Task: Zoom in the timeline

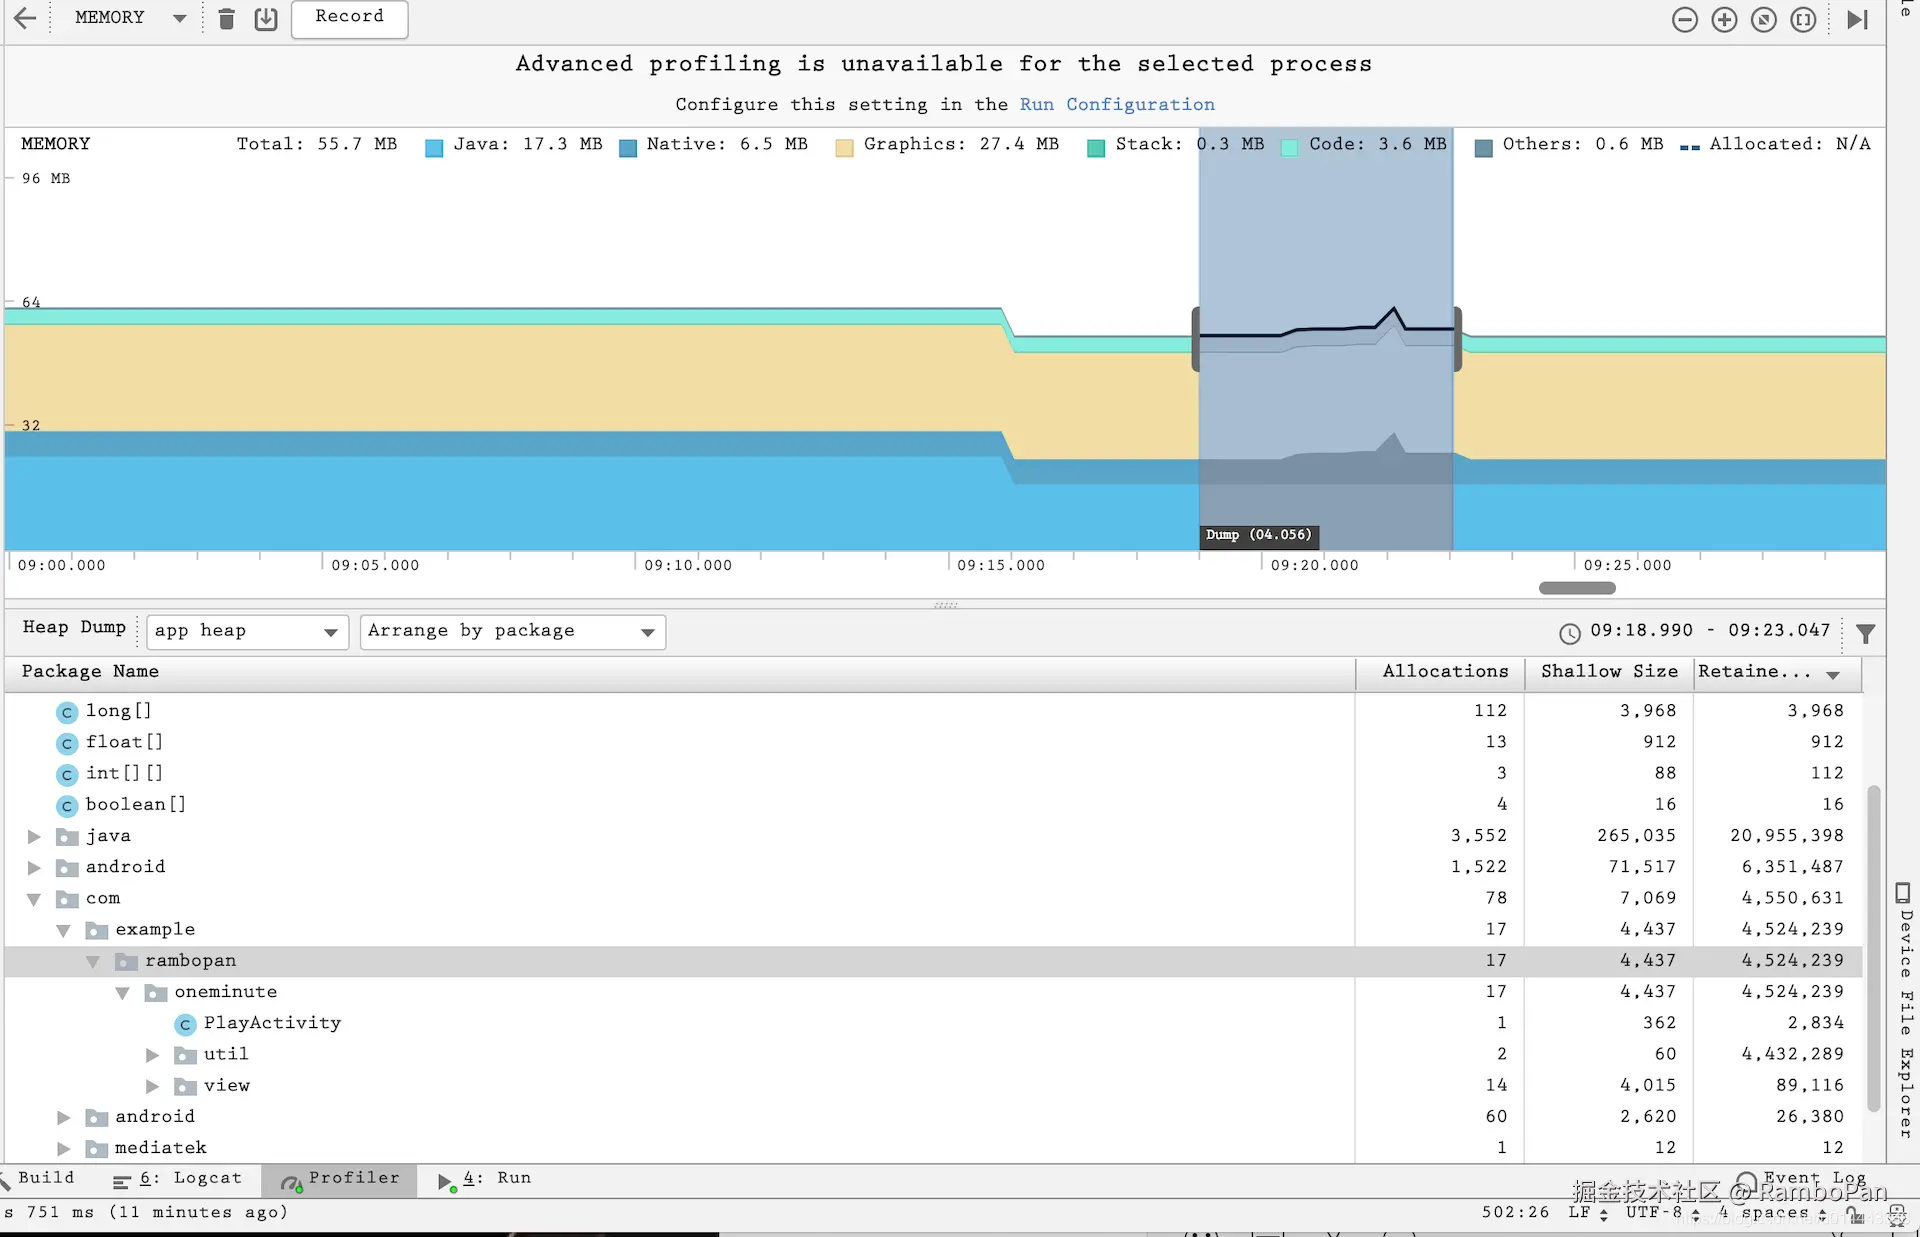Action: coord(1724,20)
